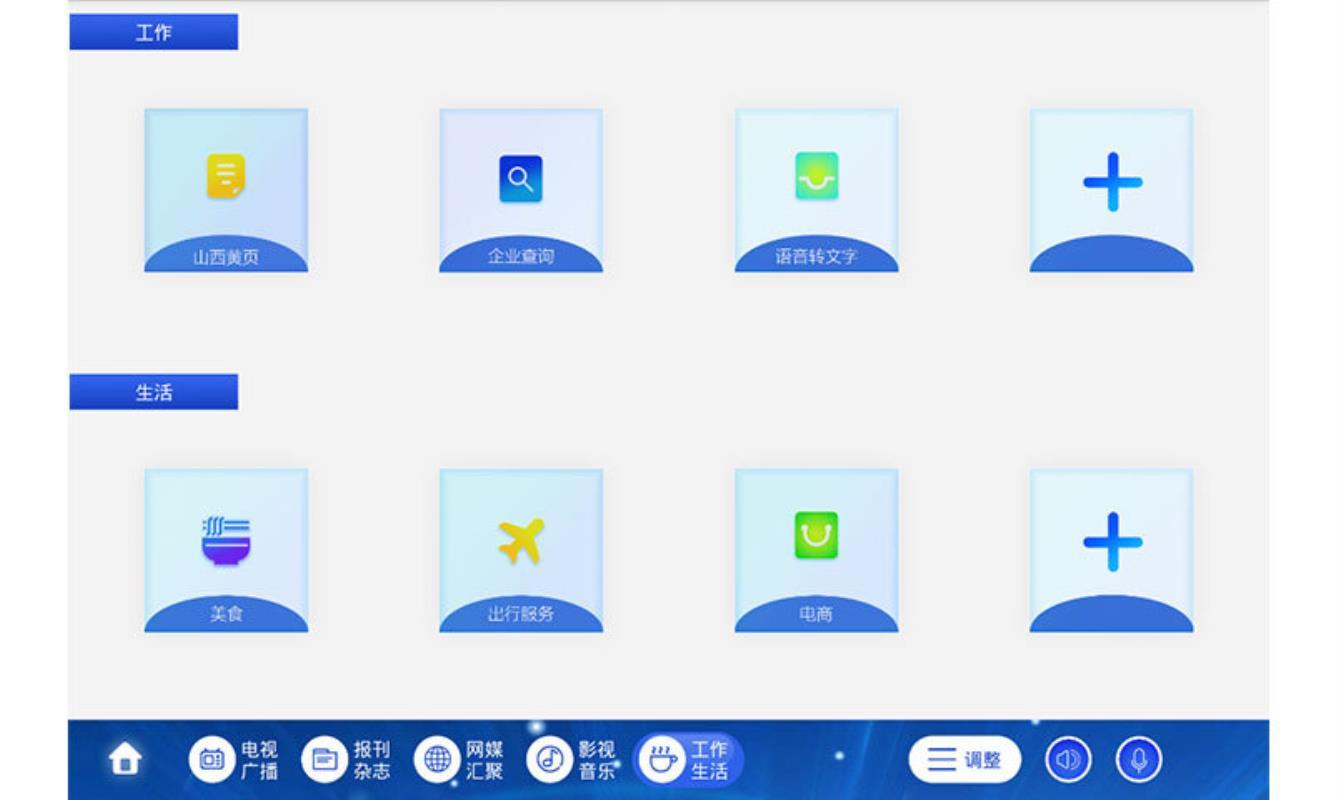Screen dimensions: 1338x800
Task: Open the 出行服务 travel service app
Action: click(519, 548)
